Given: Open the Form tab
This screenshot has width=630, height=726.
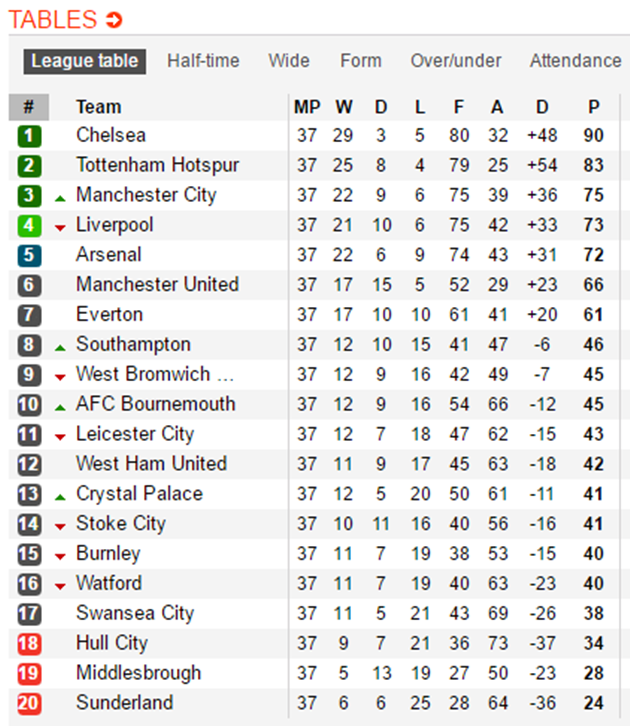Looking at the screenshot, I should click(x=361, y=61).
